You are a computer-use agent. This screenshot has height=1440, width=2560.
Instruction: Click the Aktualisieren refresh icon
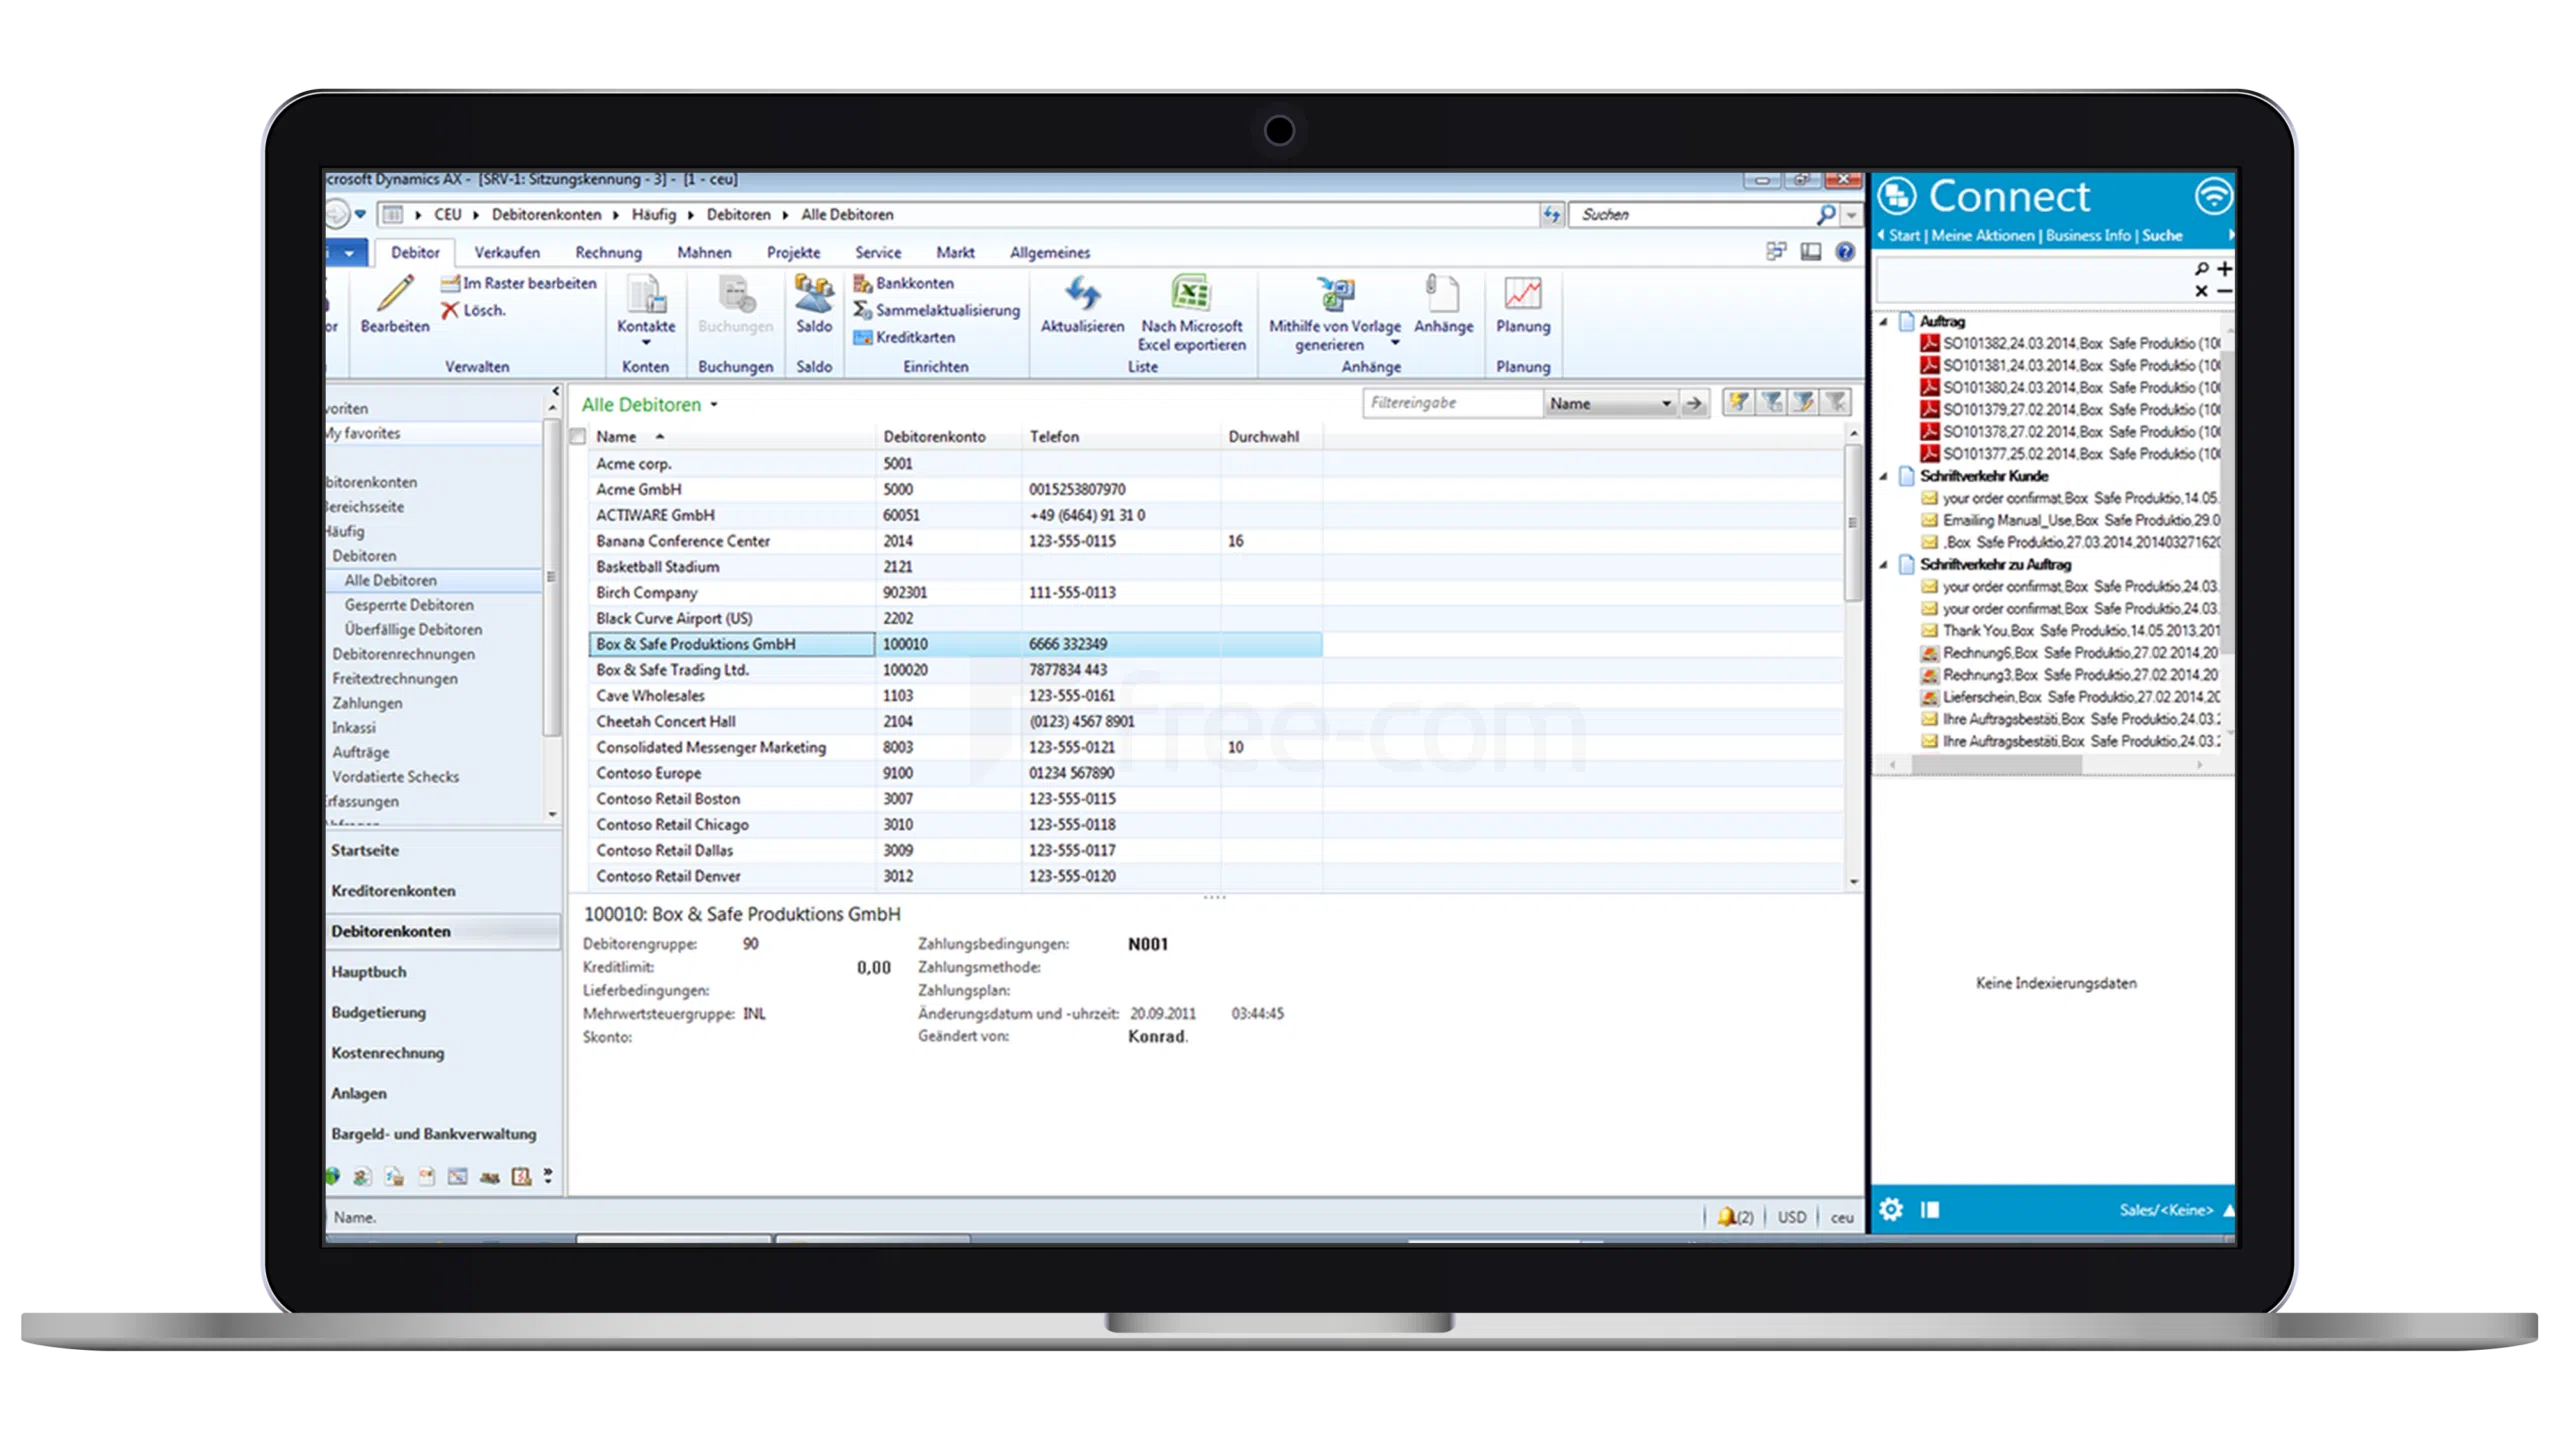click(1082, 294)
